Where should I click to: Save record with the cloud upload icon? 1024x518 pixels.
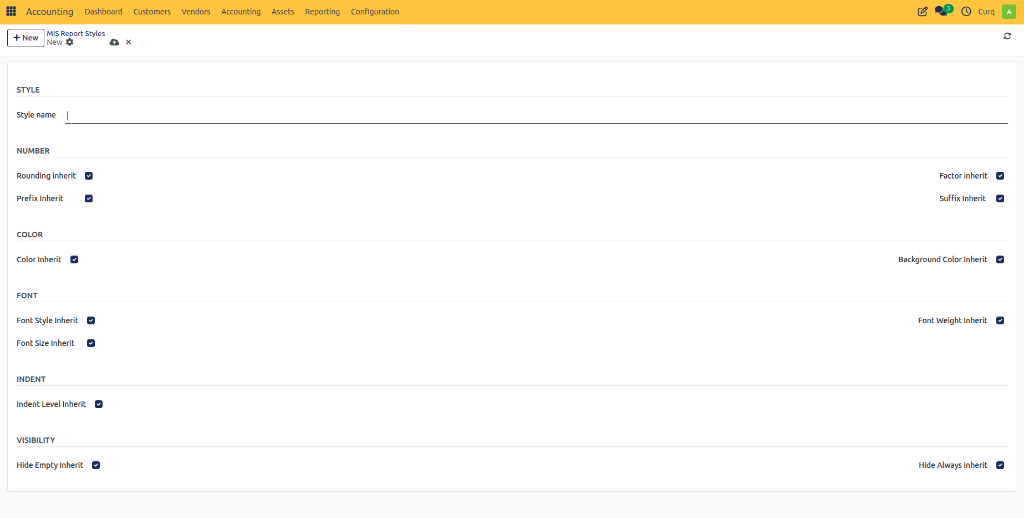114,42
